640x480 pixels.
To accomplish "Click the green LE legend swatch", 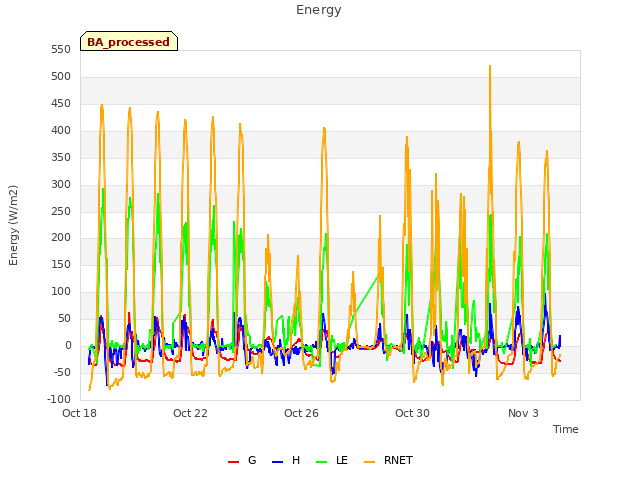I will 322,462.
